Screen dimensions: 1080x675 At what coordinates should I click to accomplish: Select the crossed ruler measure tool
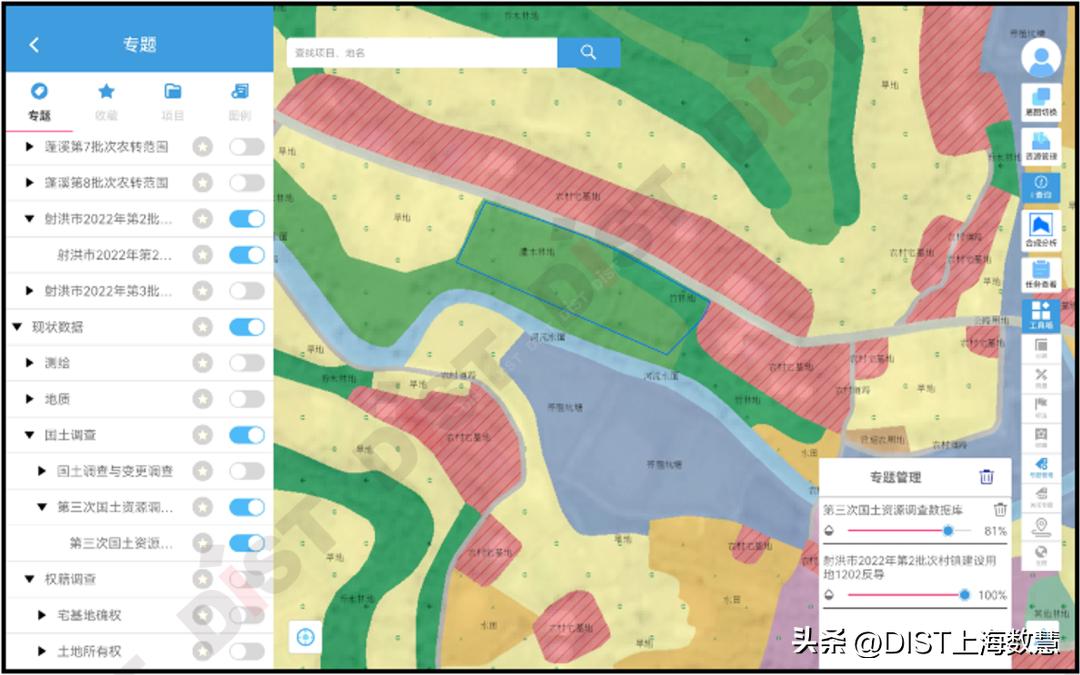tap(1041, 377)
